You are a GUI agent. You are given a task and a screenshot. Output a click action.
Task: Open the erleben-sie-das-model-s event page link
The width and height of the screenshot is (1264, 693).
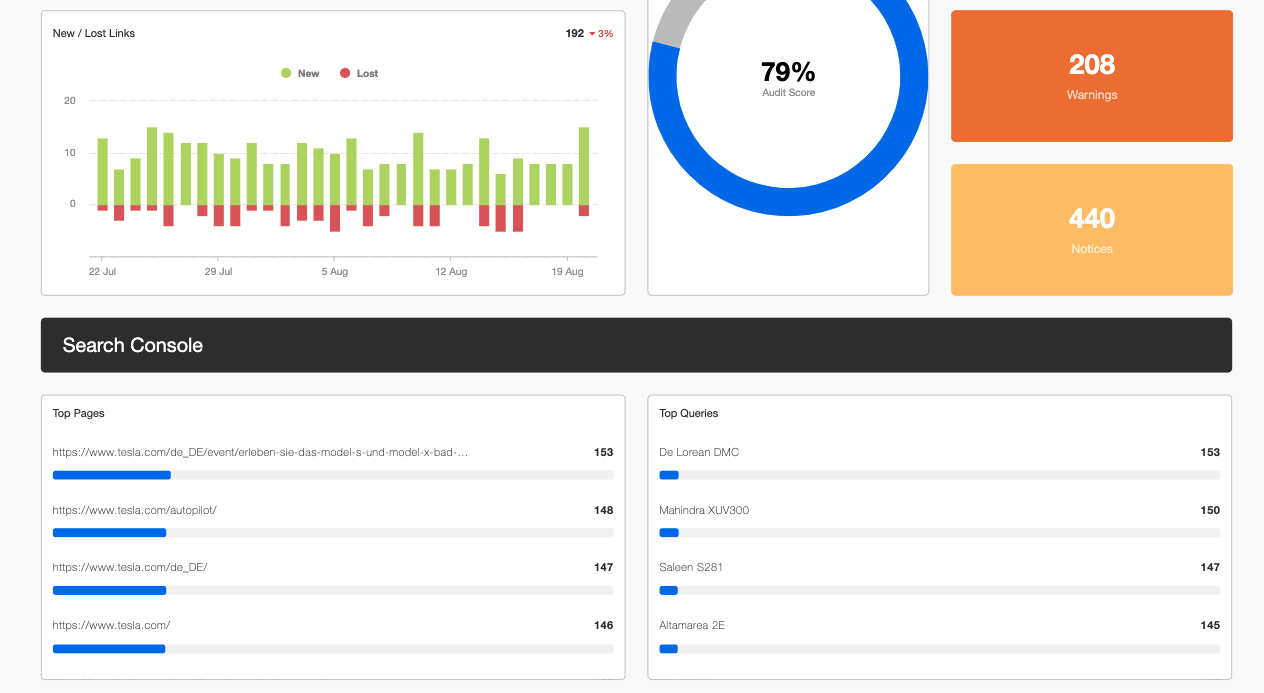pyautogui.click(x=260, y=452)
